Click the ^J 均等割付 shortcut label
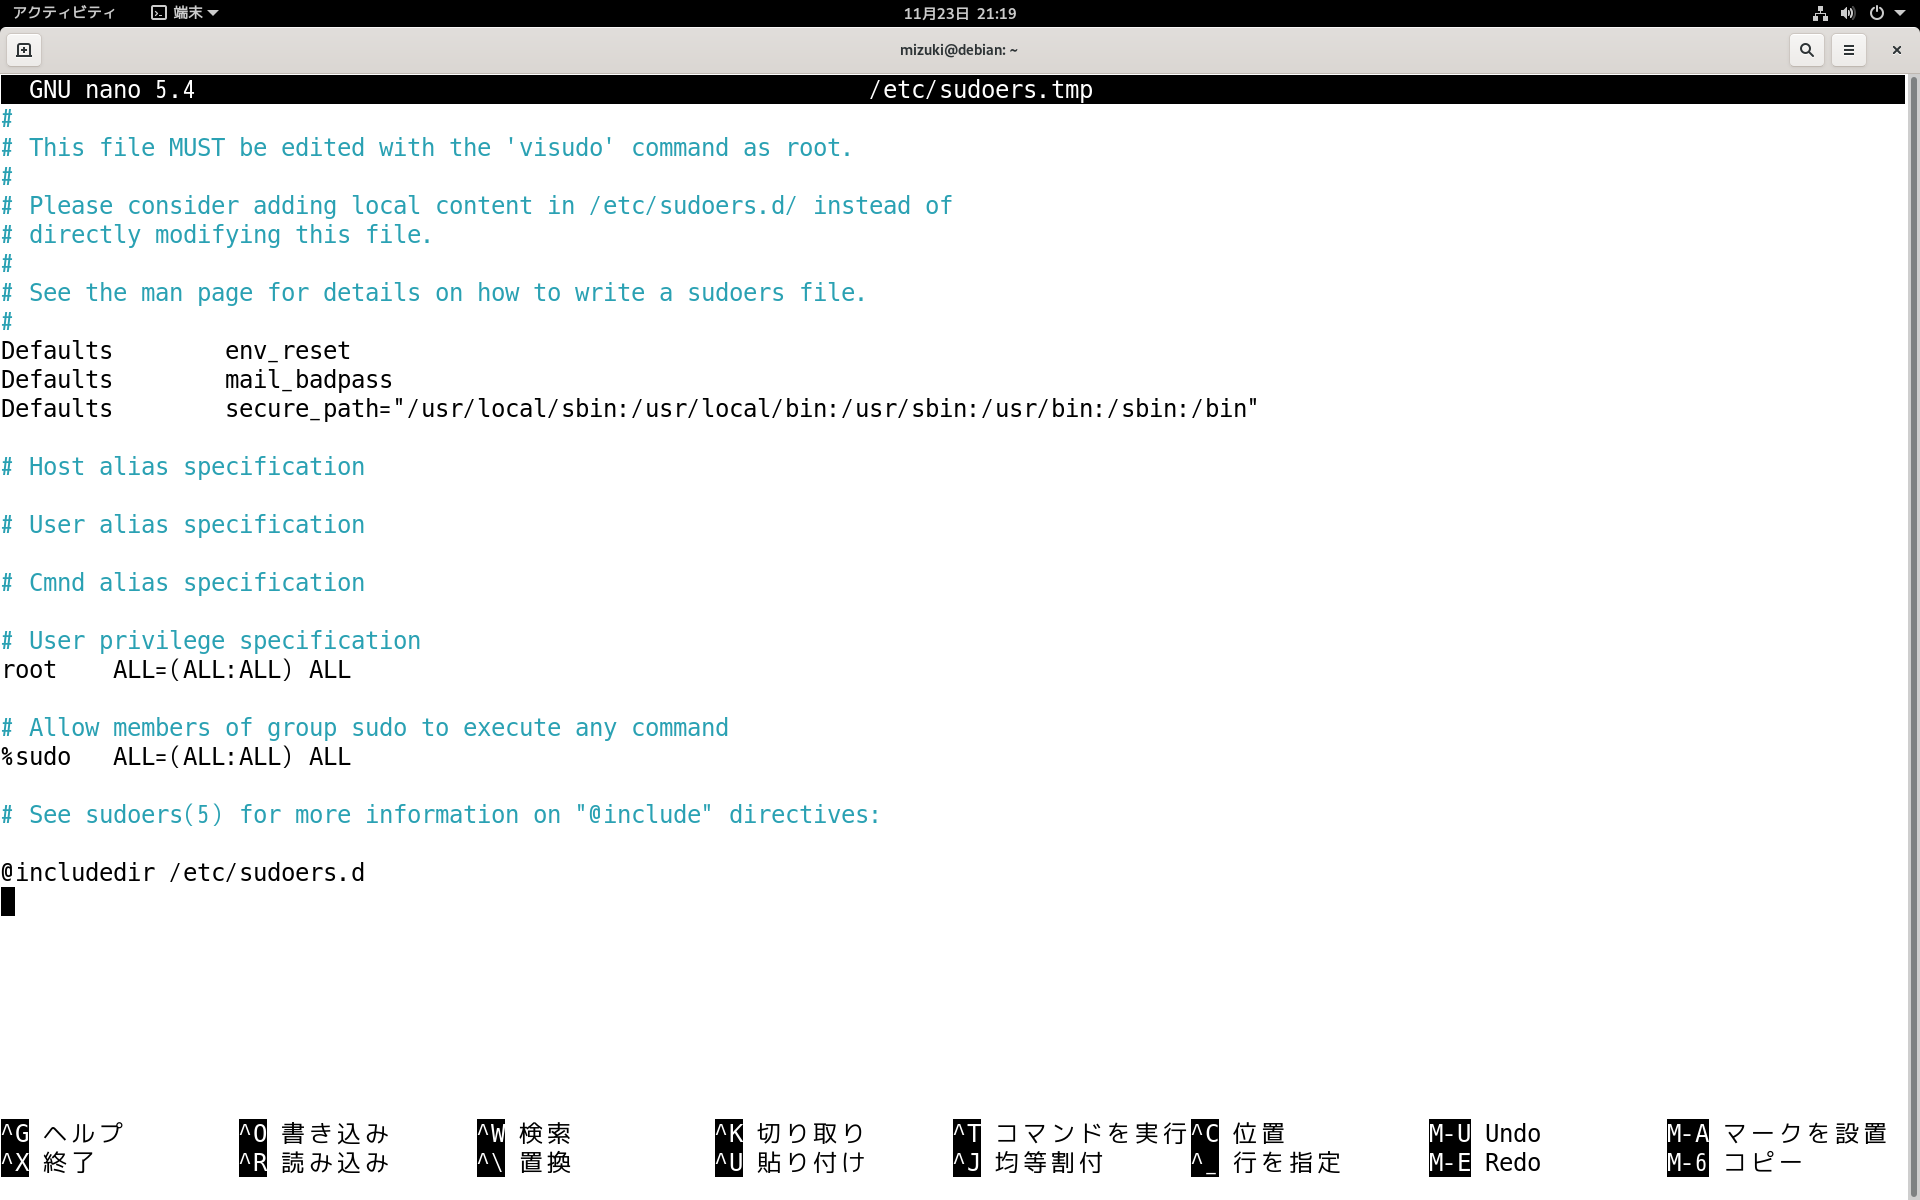The image size is (1920, 1200). tap(1028, 1162)
